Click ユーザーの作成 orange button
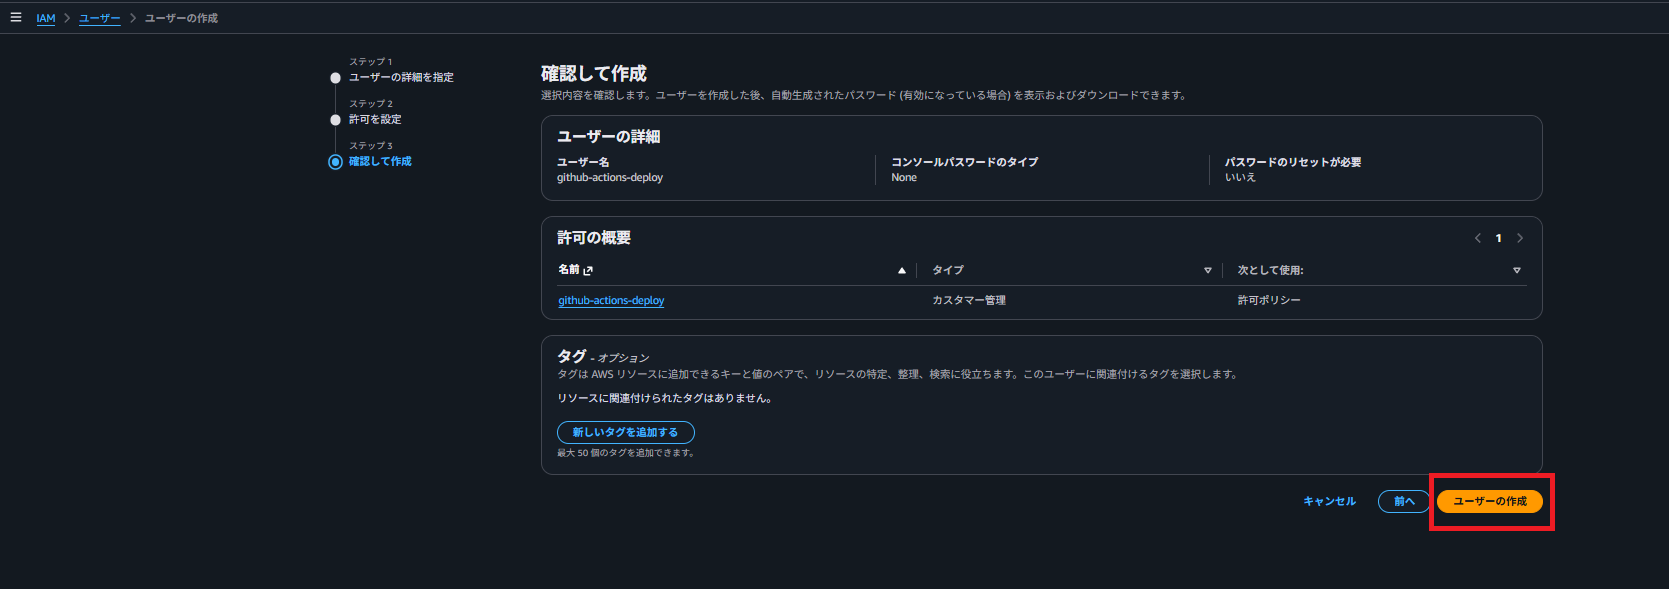This screenshot has height=589, width=1669. pyautogui.click(x=1490, y=501)
